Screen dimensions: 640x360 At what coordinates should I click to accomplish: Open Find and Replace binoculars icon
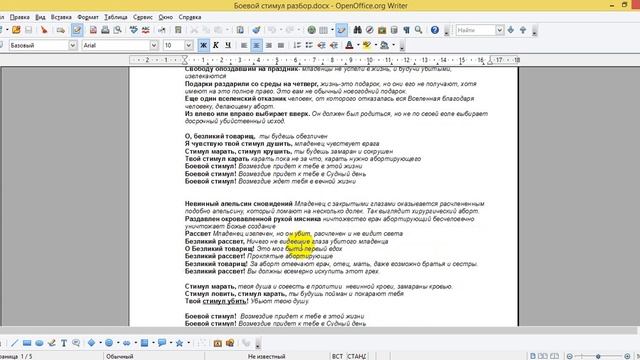[x=358, y=30]
